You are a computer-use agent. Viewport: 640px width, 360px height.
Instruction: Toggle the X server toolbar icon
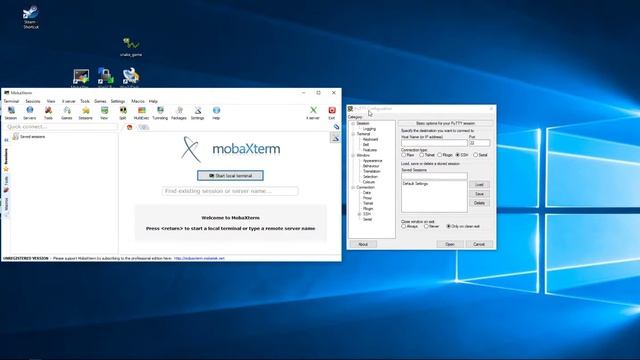point(313,113)
